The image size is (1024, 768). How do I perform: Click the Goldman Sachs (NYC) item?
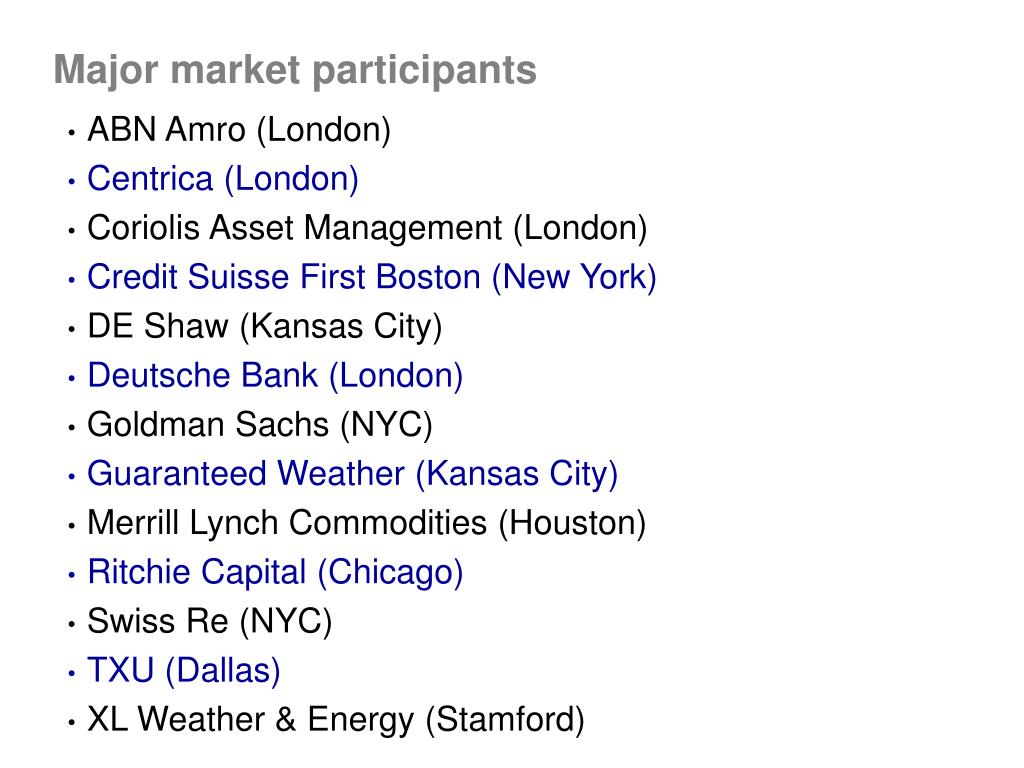click(260, 425)
